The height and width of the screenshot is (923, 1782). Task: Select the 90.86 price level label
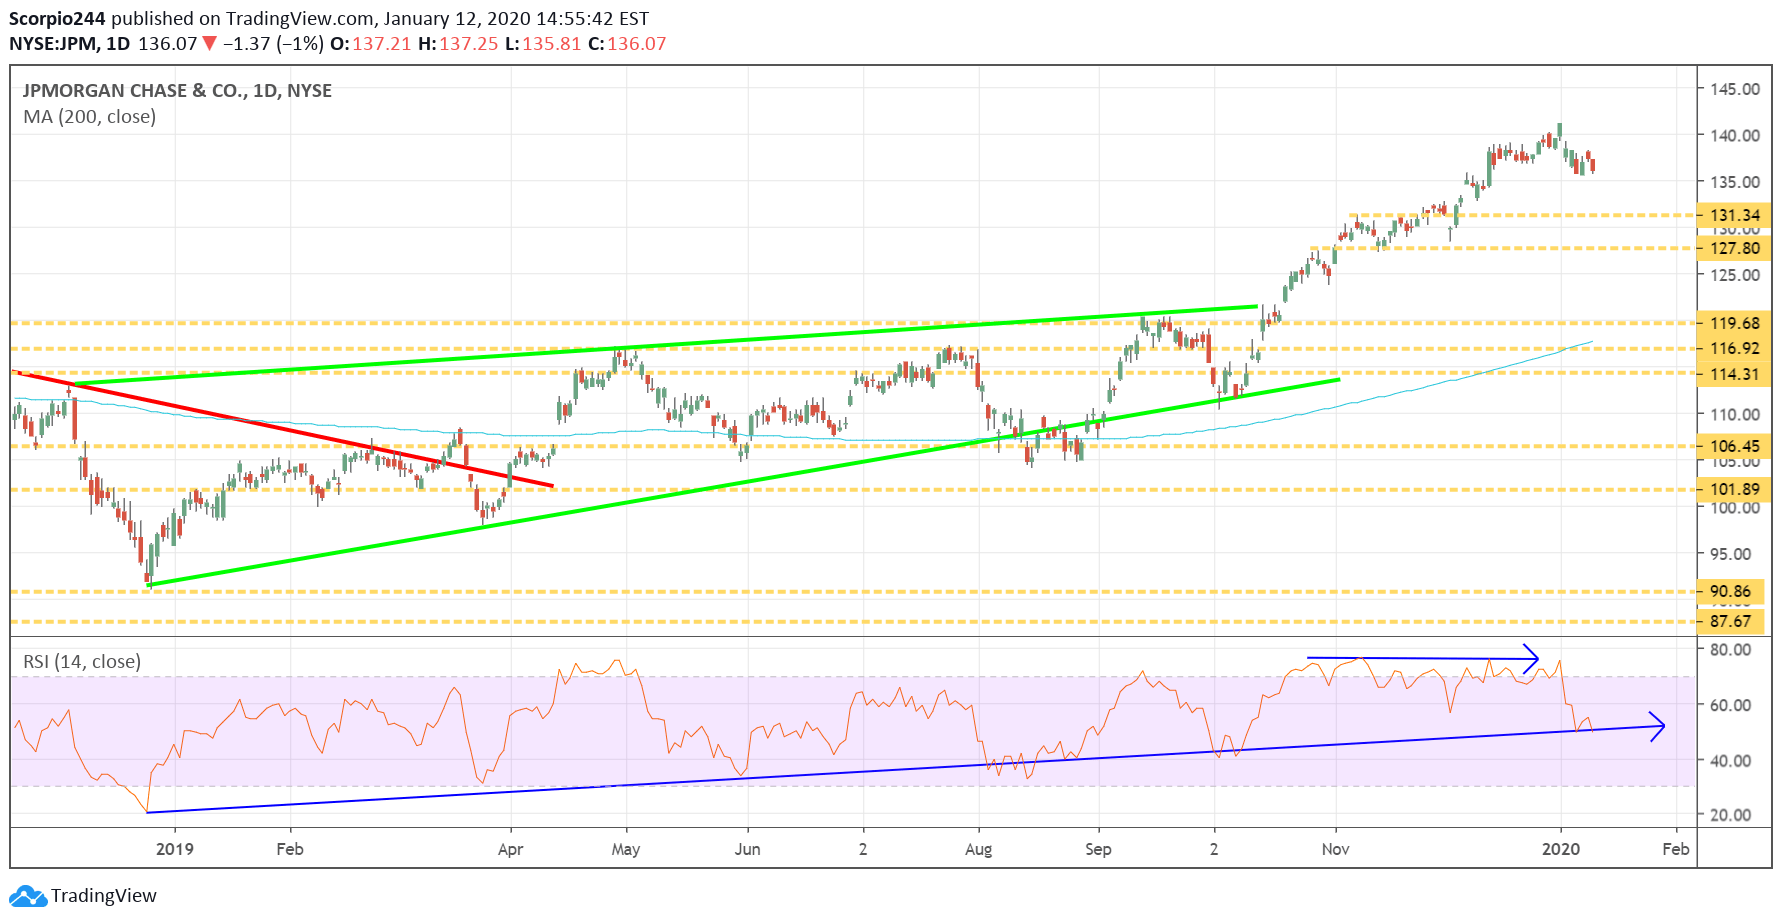[x=1731, y=591]
